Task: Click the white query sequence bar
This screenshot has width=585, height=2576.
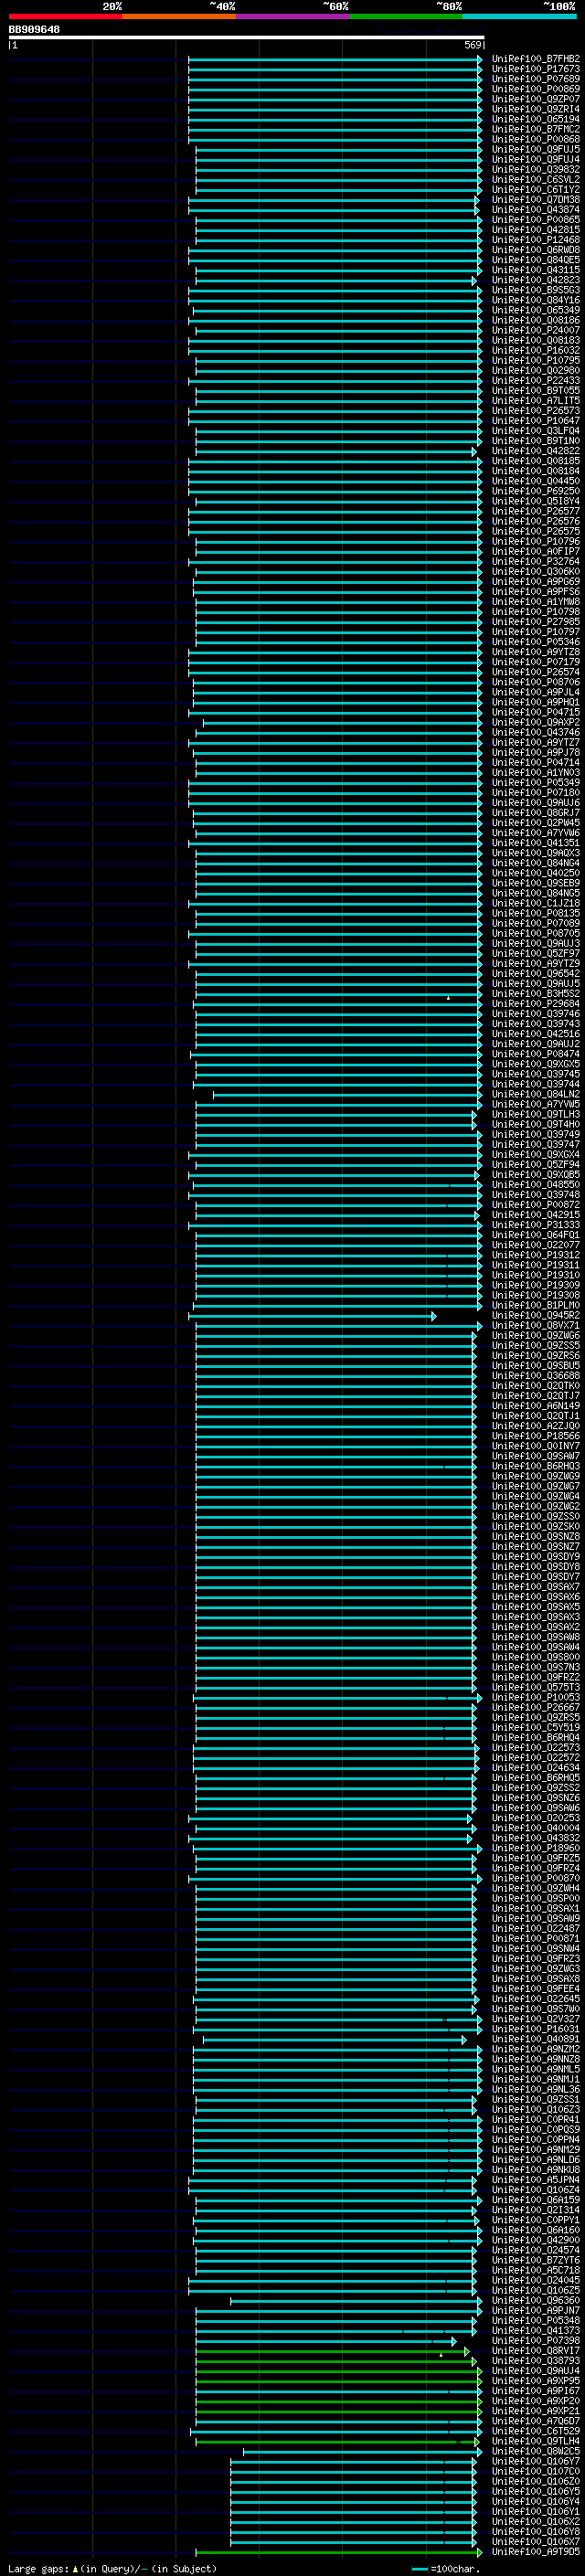Action: tap(247, 38)
